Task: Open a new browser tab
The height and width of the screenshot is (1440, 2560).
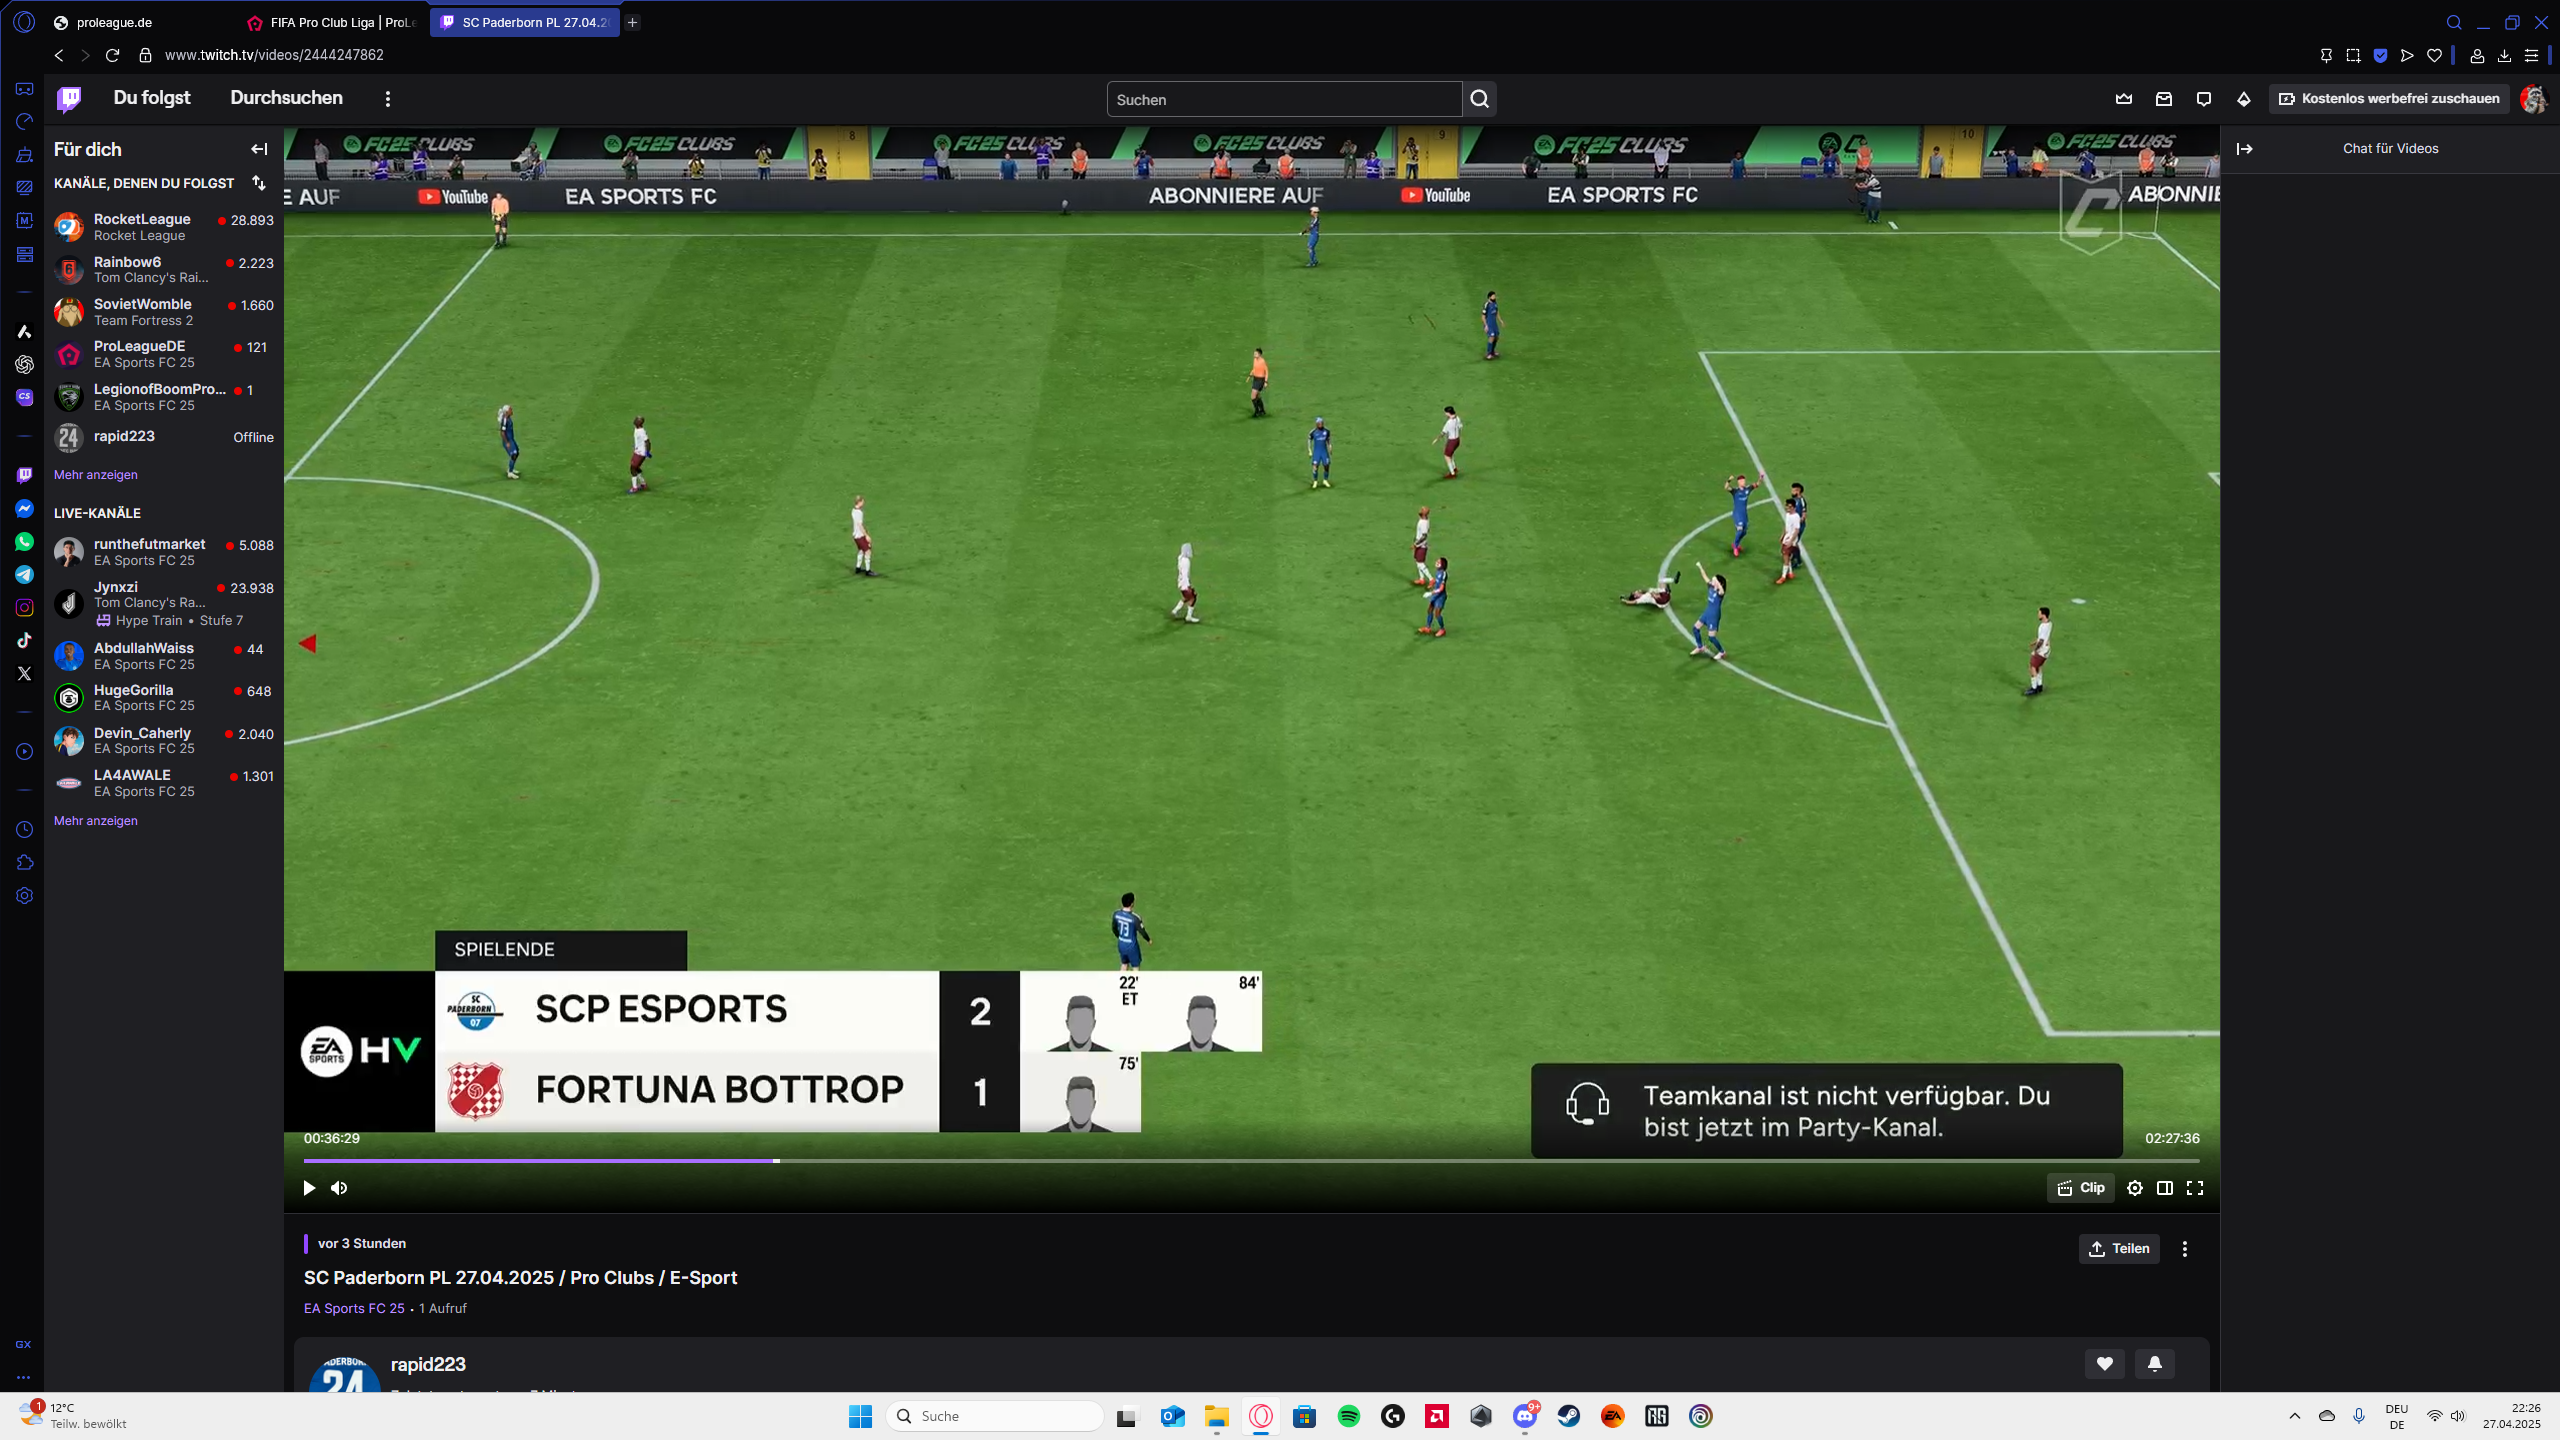Action: (633, 22)
